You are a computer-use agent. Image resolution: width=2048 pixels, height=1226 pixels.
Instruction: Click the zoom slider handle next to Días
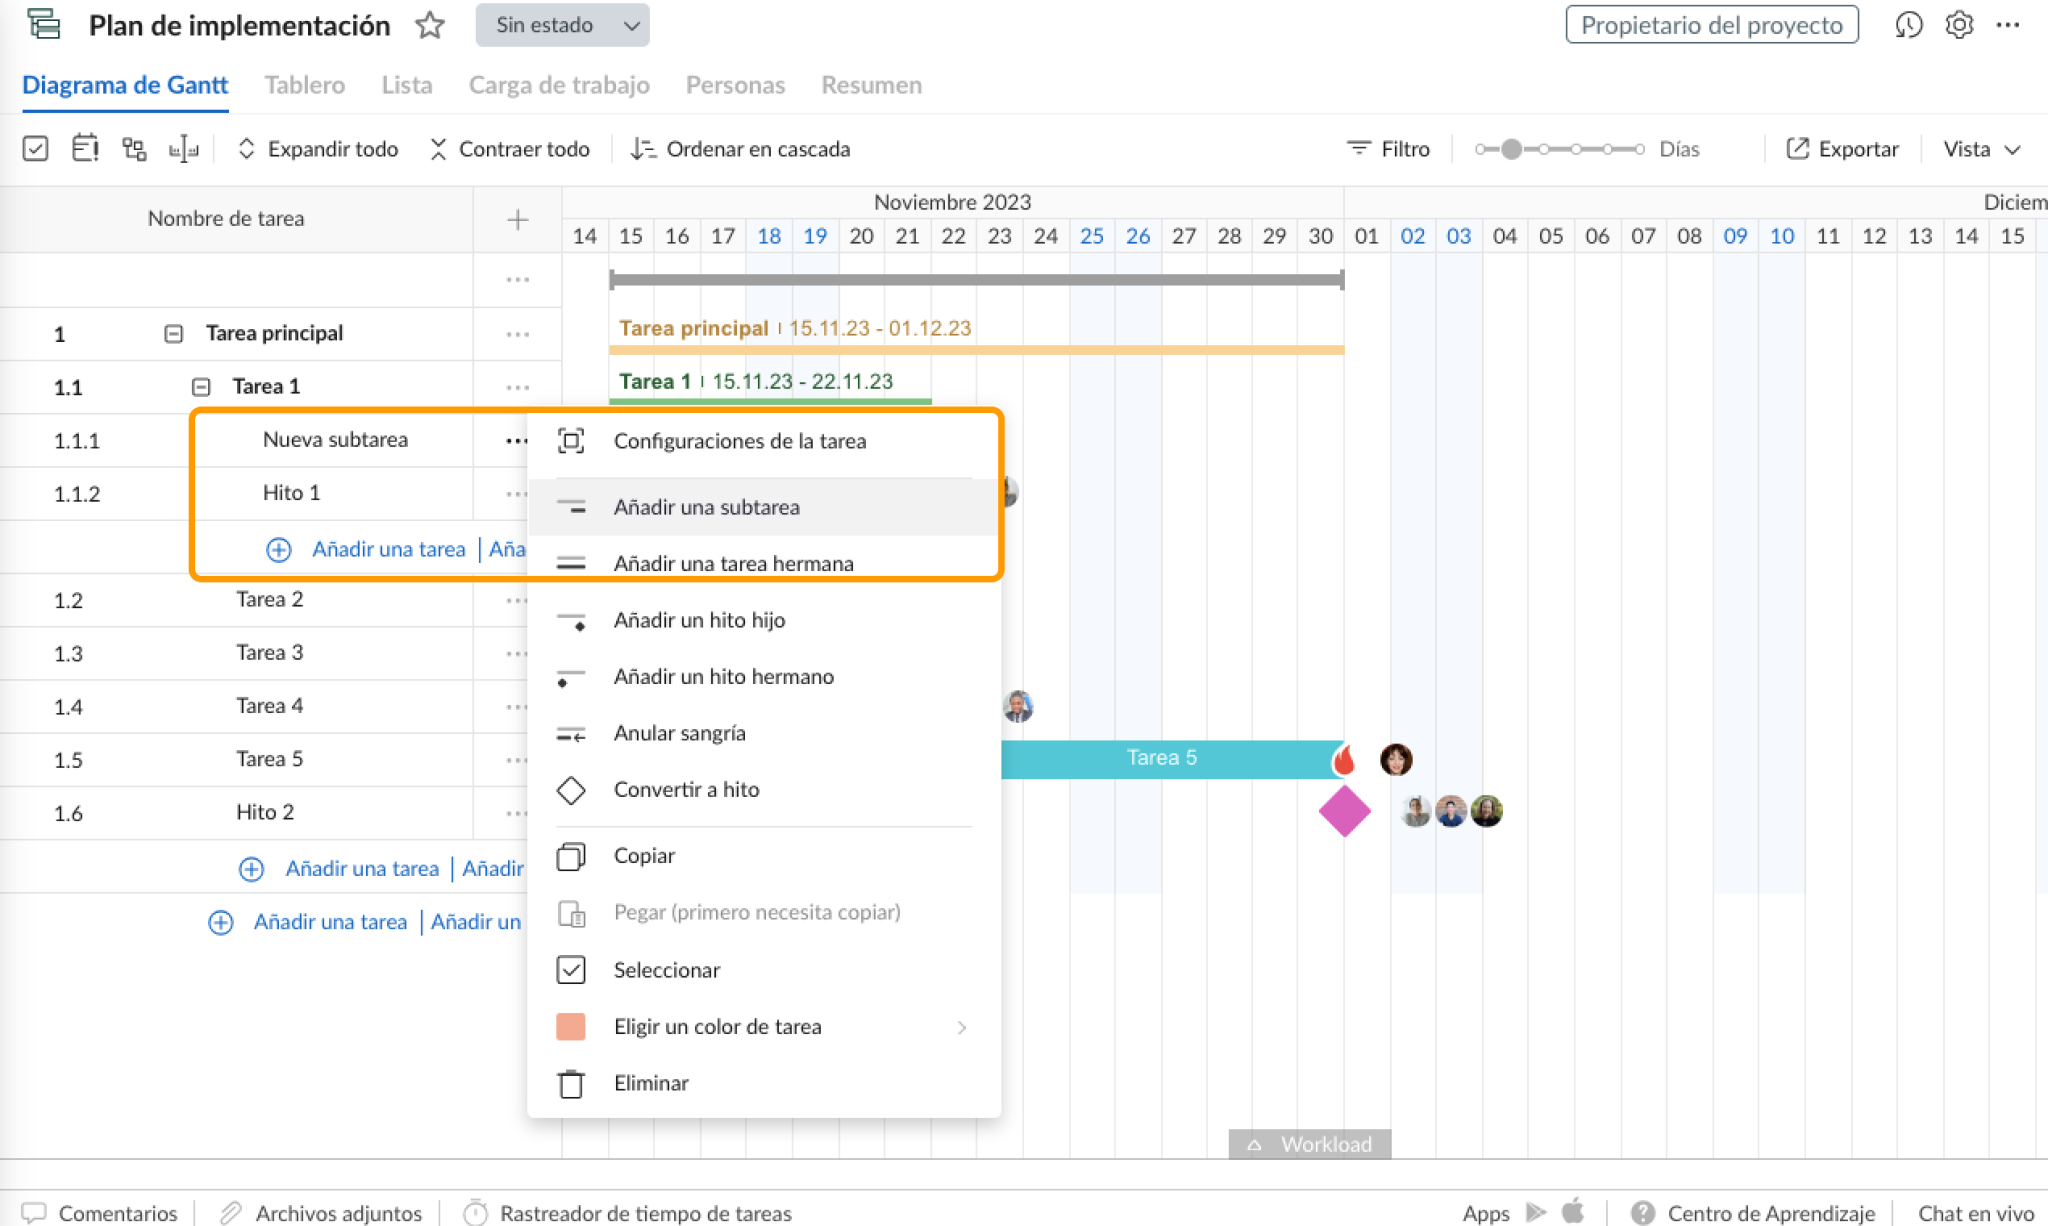click(x=1511, y=149)
